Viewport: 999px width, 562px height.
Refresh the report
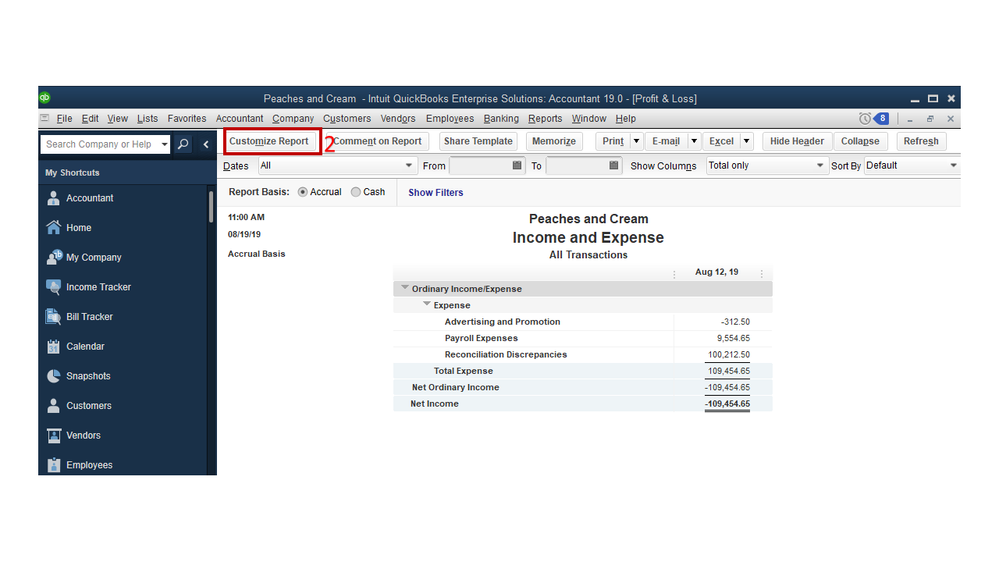[x=921, y=141]
